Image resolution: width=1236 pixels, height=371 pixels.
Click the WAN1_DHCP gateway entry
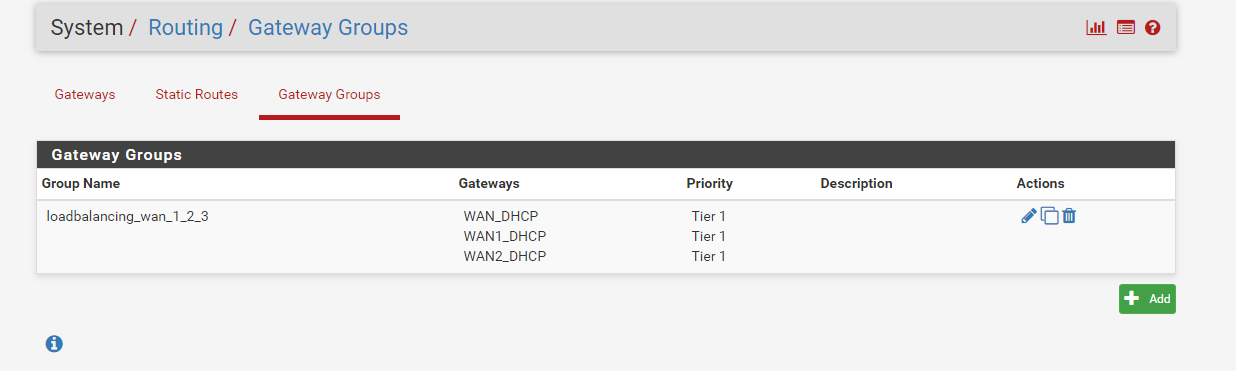[x=505, y=236]
